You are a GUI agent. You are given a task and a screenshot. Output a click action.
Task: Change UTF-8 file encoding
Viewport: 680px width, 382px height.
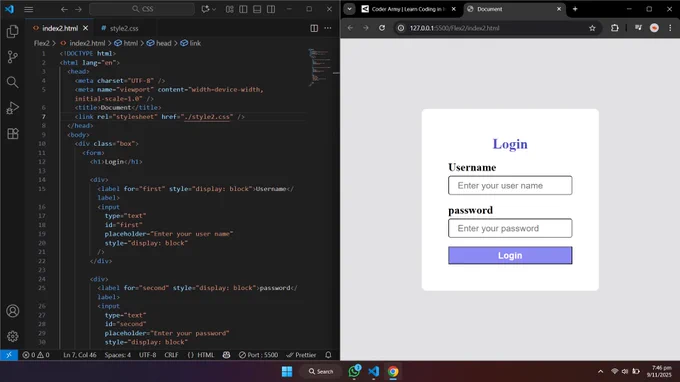coord(147,355)
